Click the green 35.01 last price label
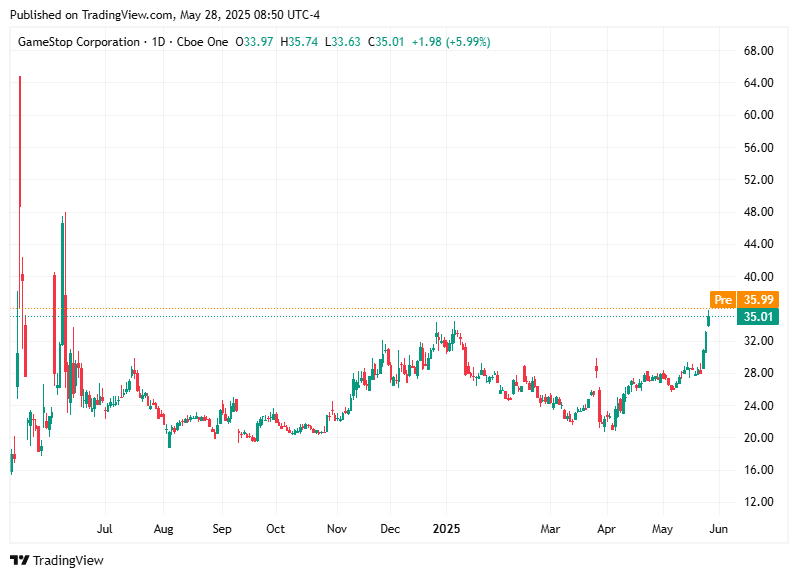The image size is (798, 578). tap(758, 316)
